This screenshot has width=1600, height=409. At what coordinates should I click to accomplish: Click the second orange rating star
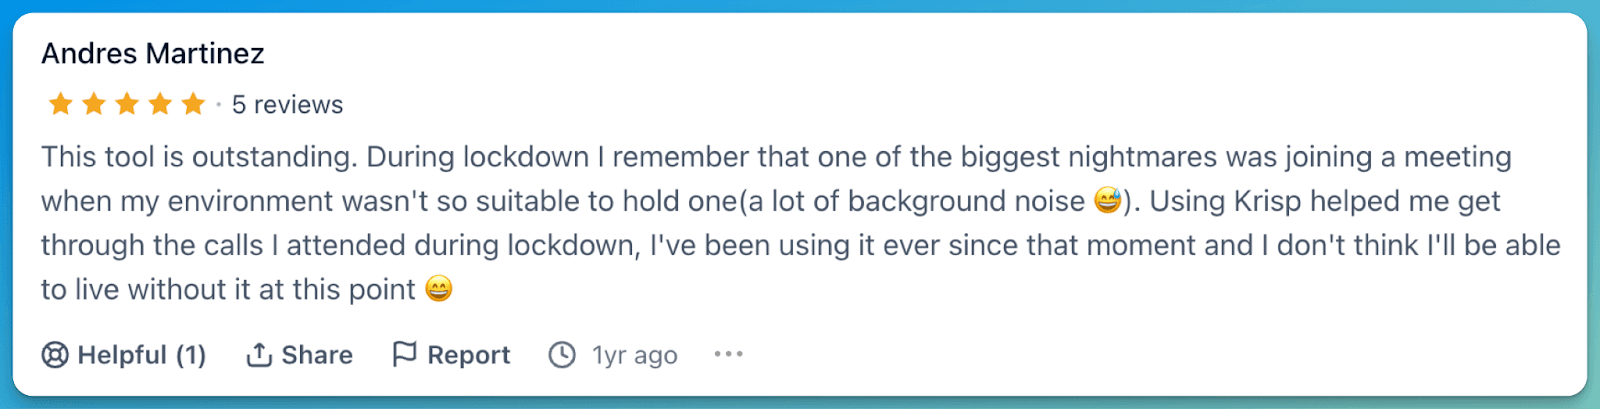click(x=94, y=104)
